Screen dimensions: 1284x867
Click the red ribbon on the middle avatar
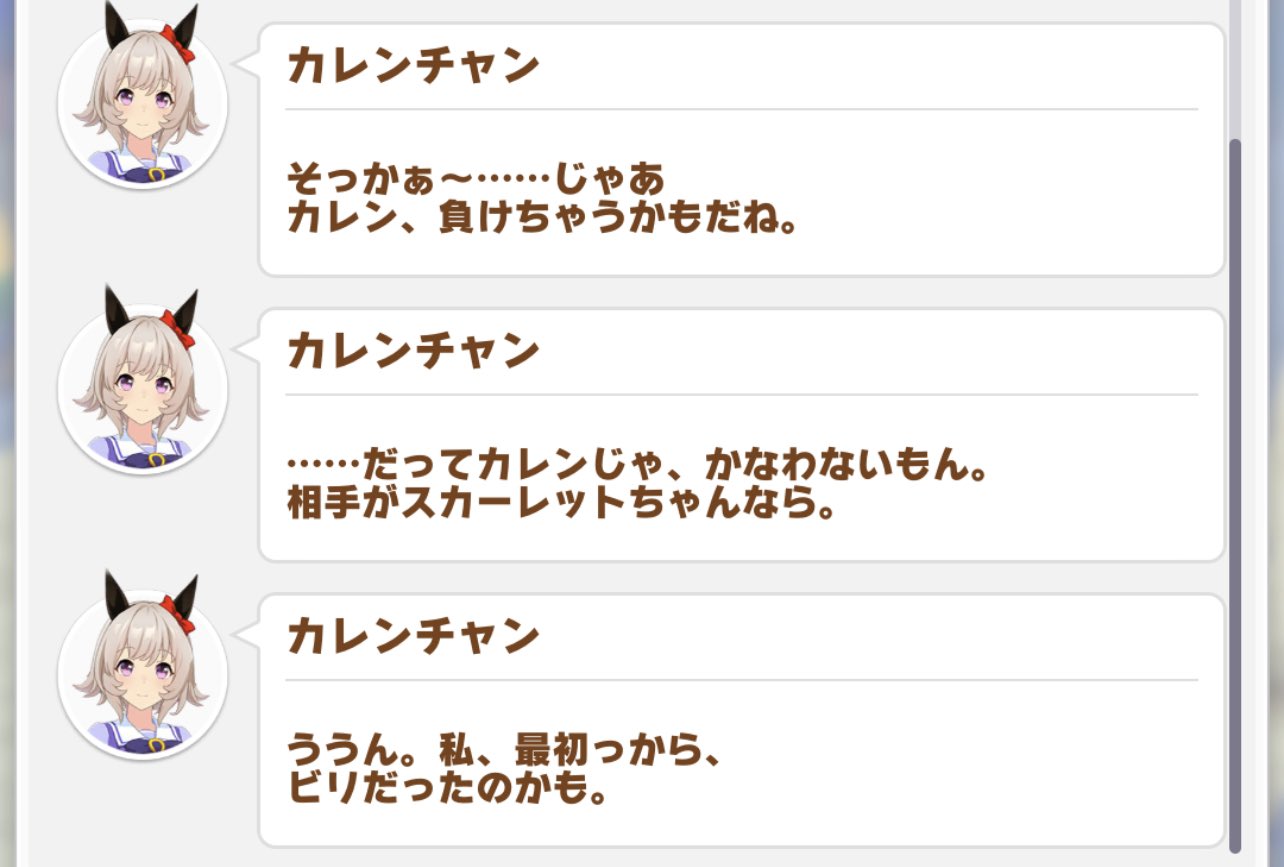(x=181, y=329)
